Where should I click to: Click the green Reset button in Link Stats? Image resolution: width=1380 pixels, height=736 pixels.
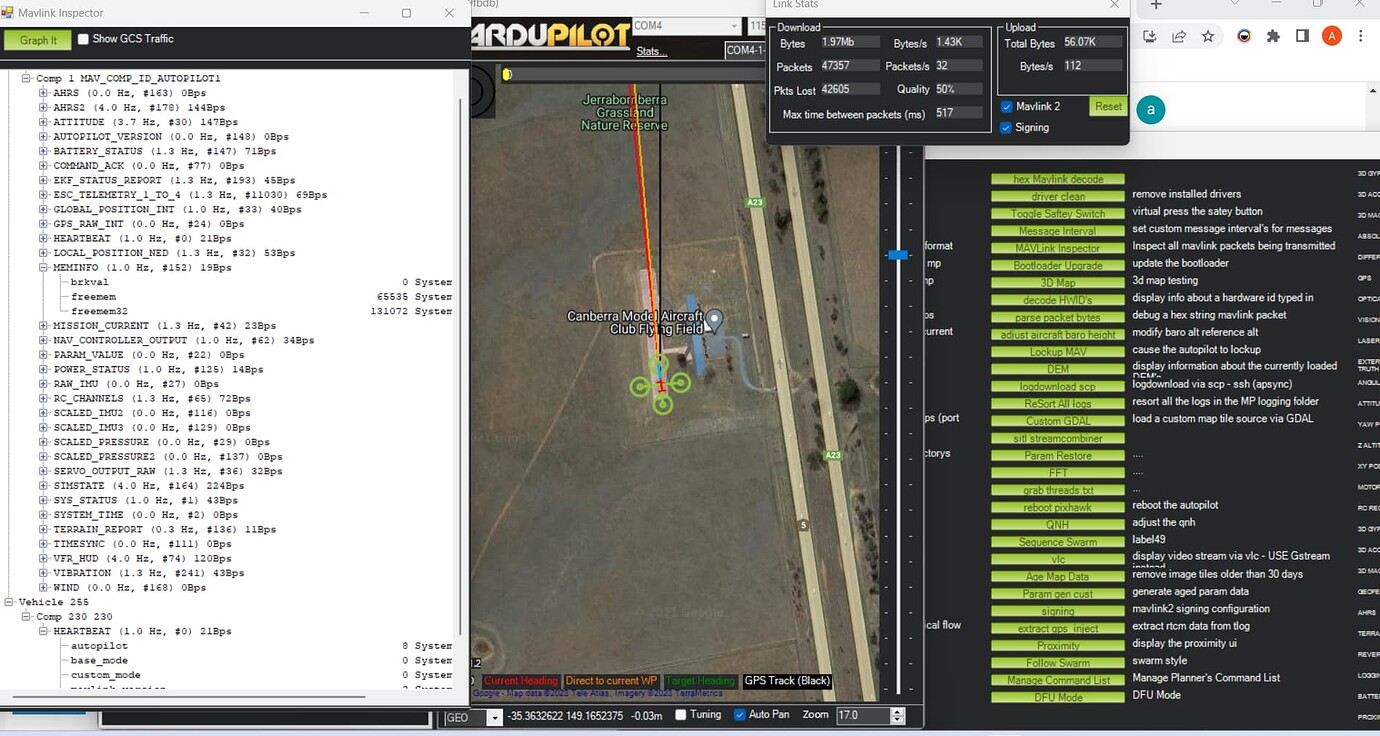(1108, 105)
